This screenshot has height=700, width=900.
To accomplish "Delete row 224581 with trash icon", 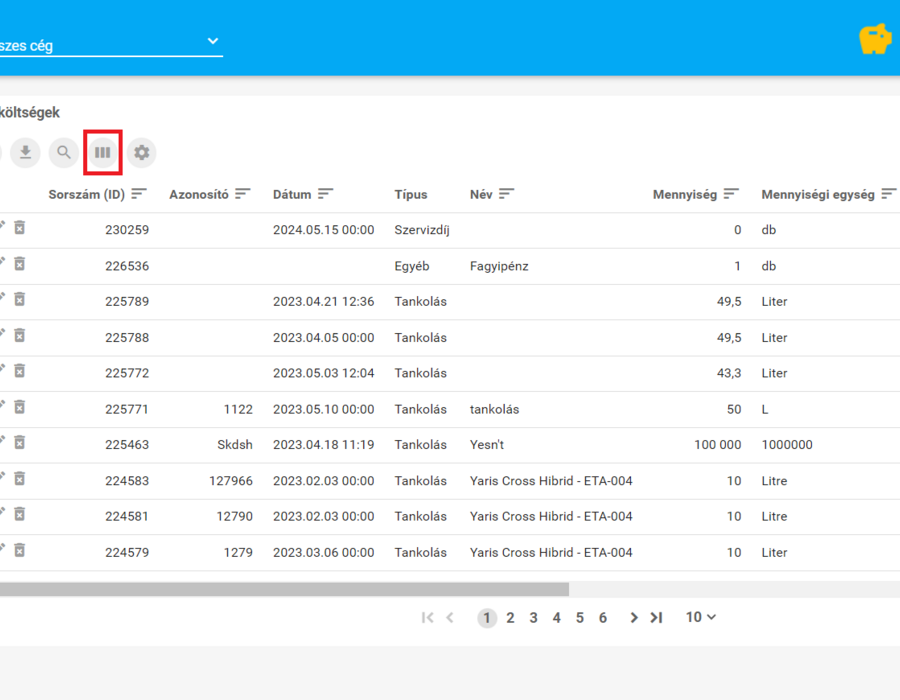I will 20,515.
